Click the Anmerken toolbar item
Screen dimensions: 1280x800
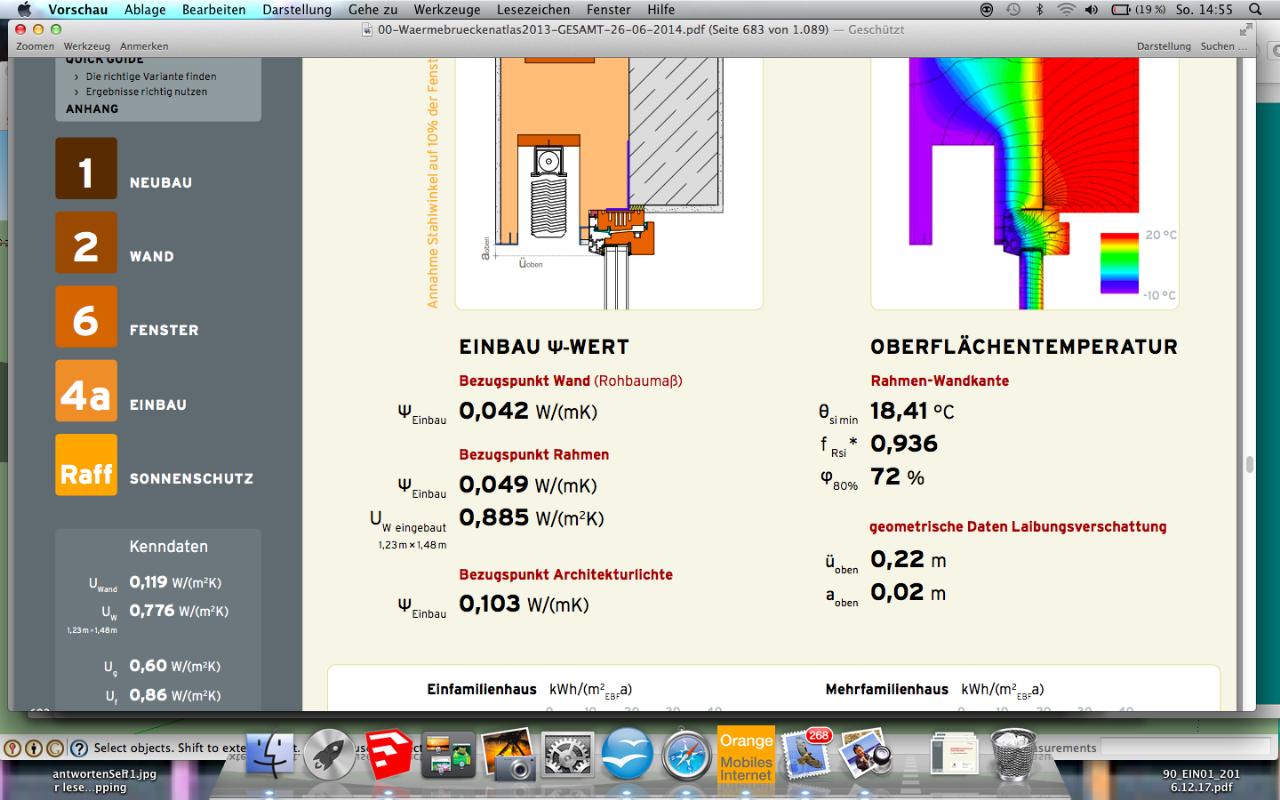point(144,47)
